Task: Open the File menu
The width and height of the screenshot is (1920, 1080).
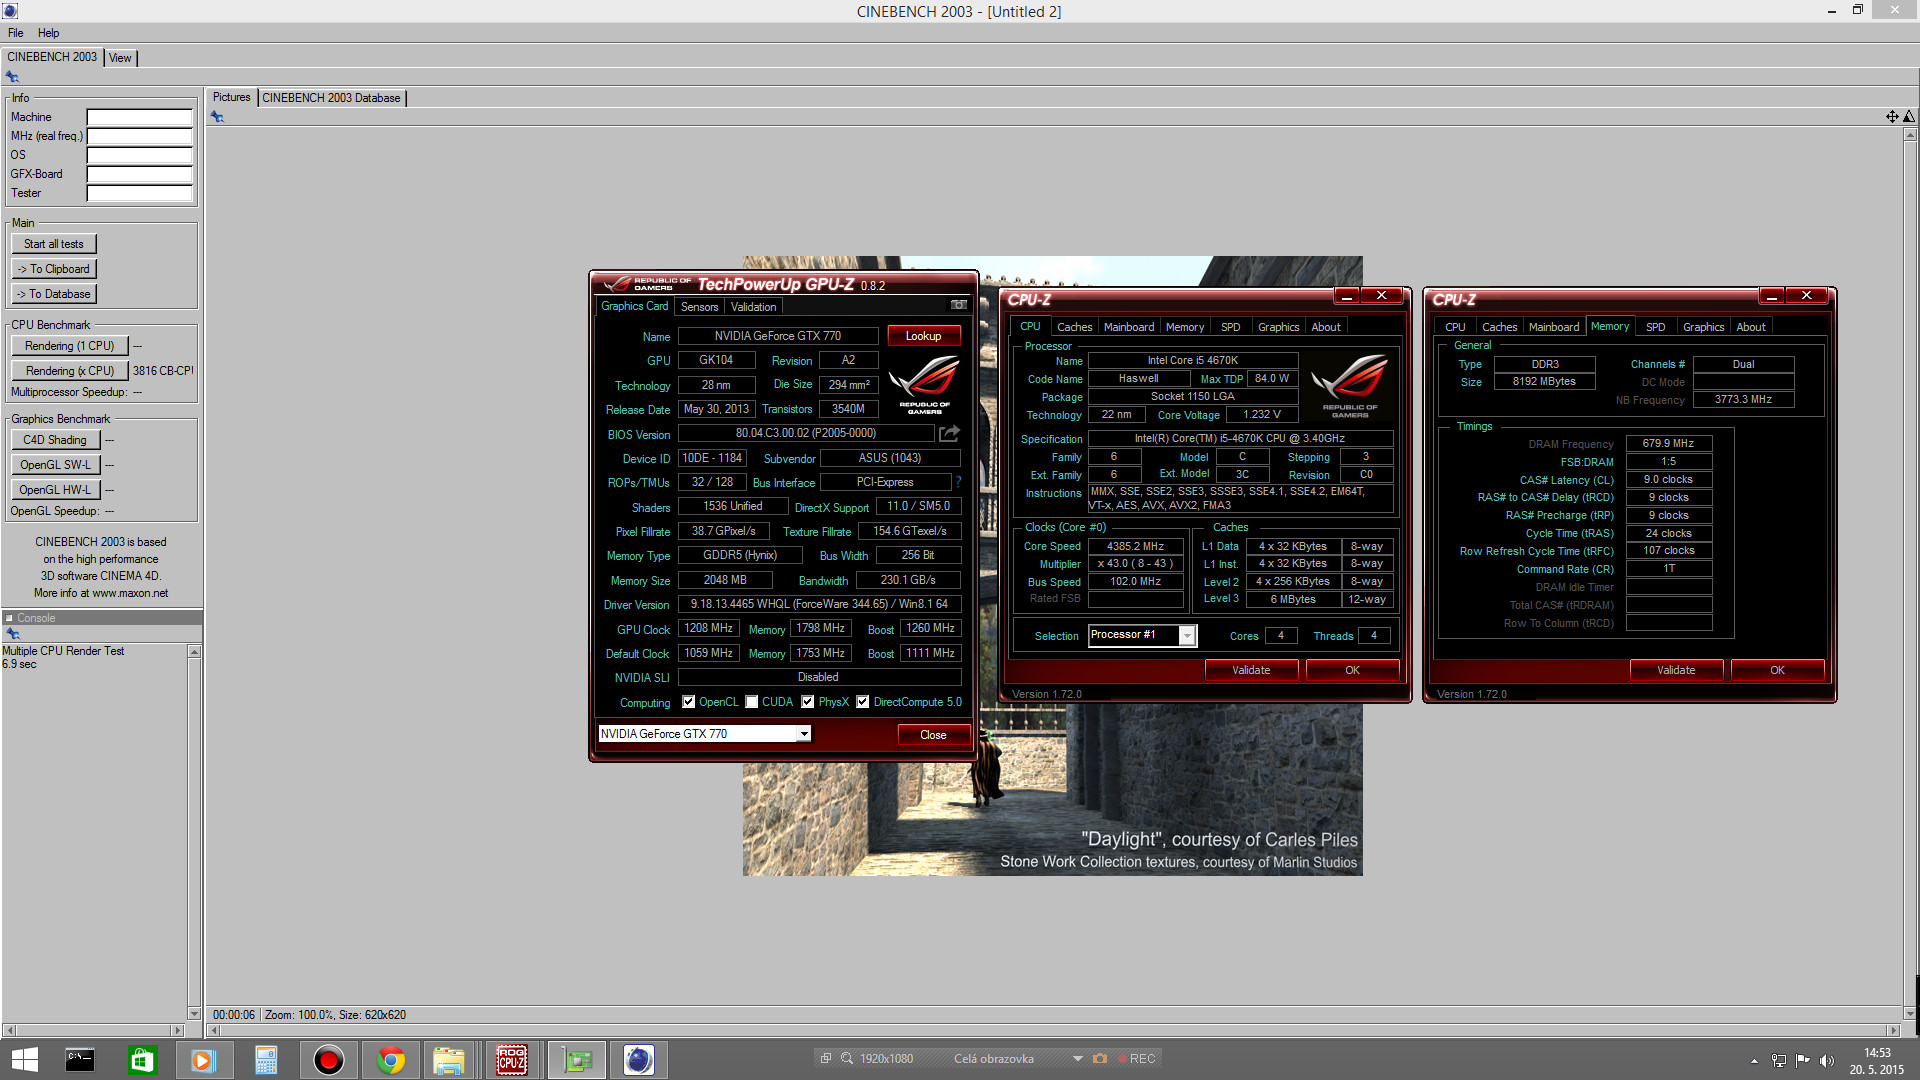Action: tap(16, 33)
